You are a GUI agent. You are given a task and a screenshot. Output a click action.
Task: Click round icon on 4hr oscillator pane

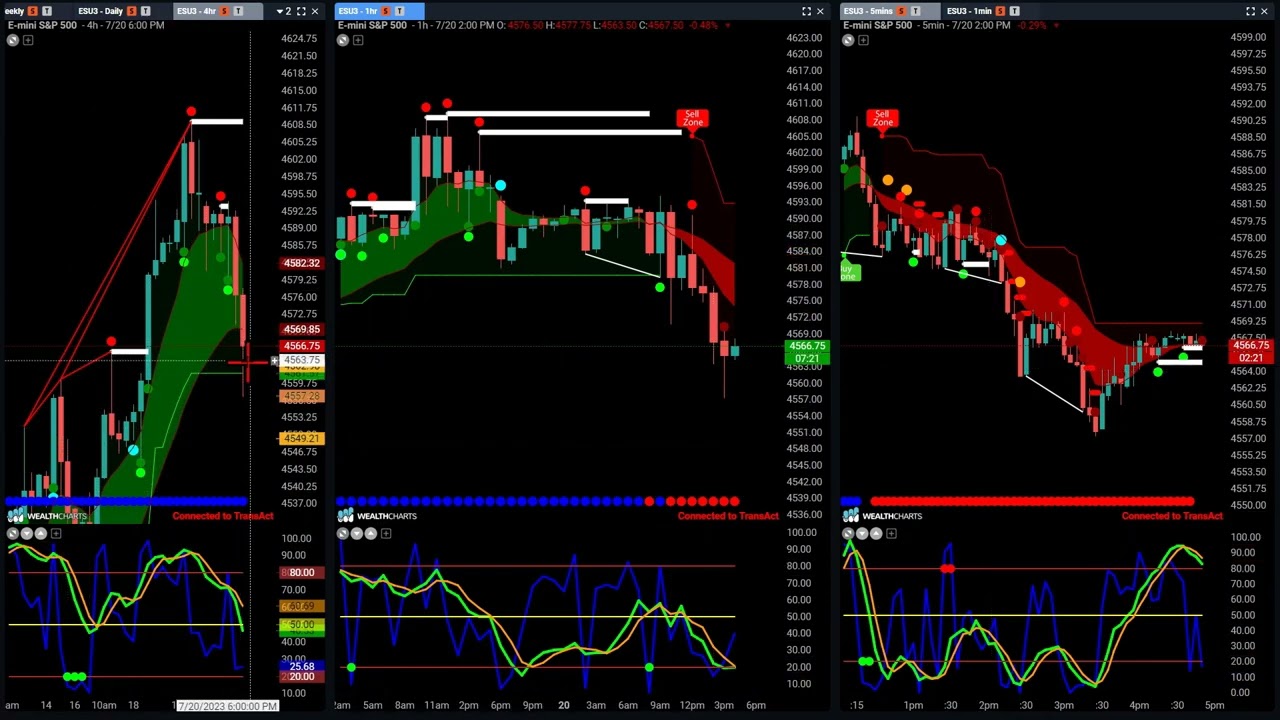pyautogui.click(x=12, y=534)
